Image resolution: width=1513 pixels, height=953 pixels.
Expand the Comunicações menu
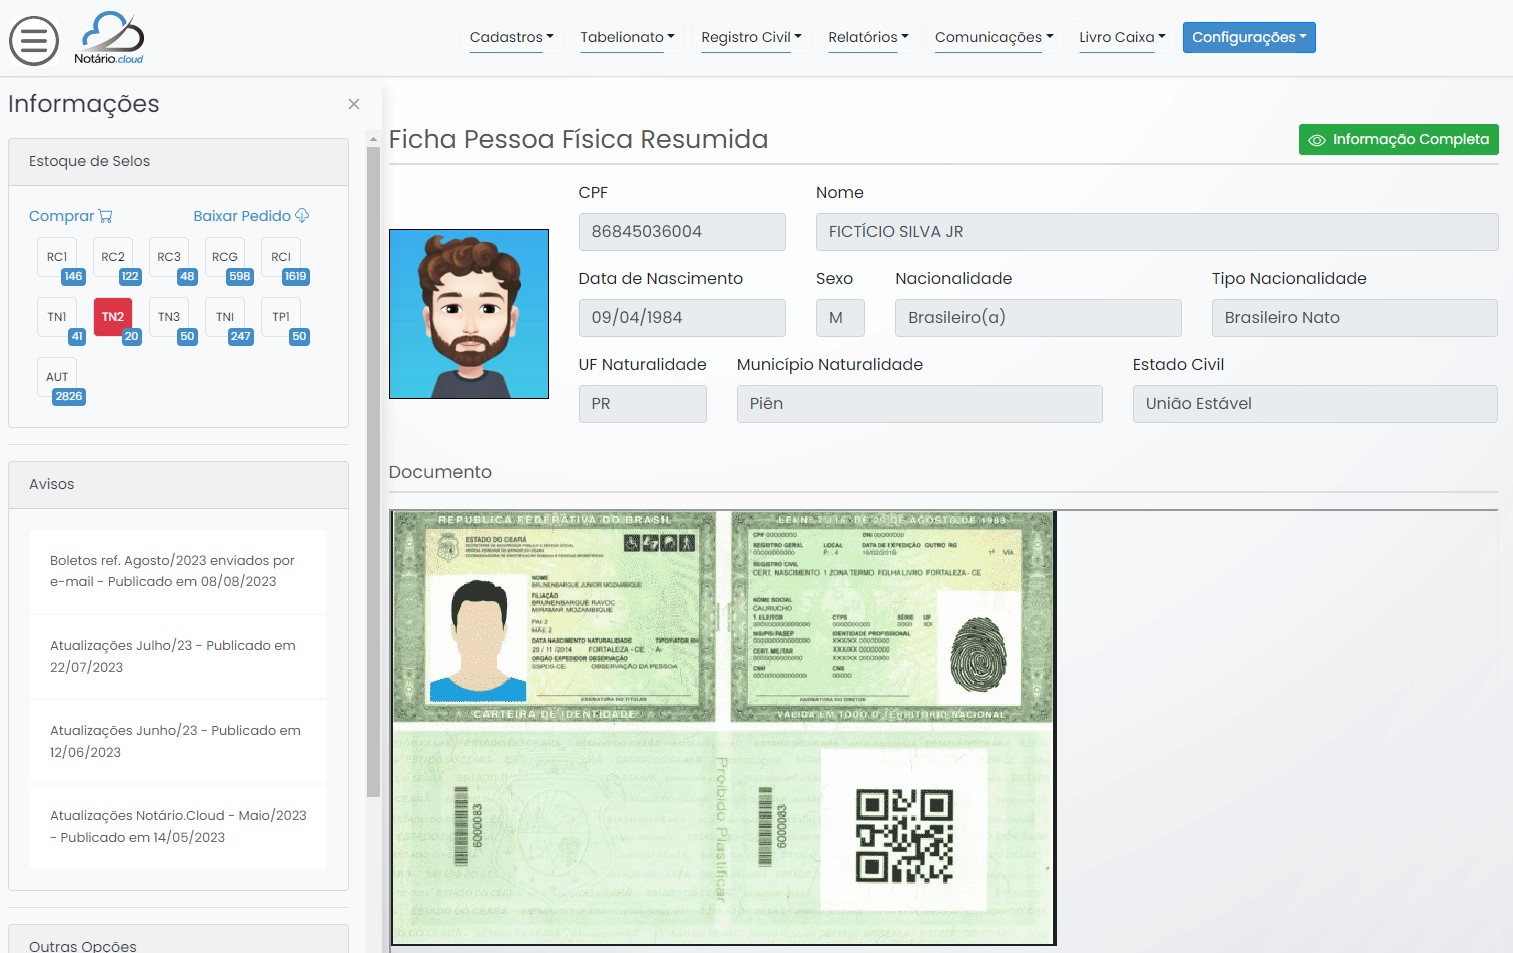click(993, 37)
